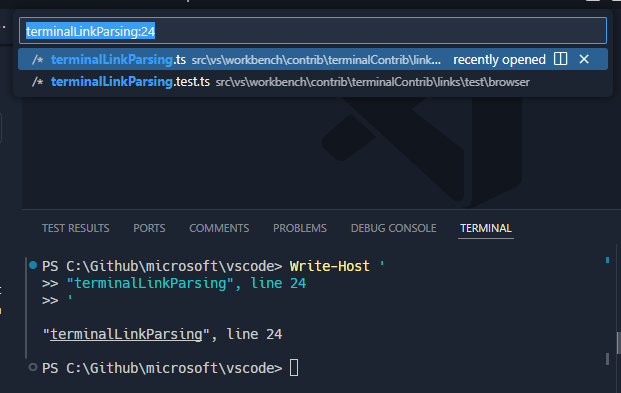Open the underlined terminalLinkParsing terminal link
The width and height of the screenshot is (621, 393).
(126, 334)
